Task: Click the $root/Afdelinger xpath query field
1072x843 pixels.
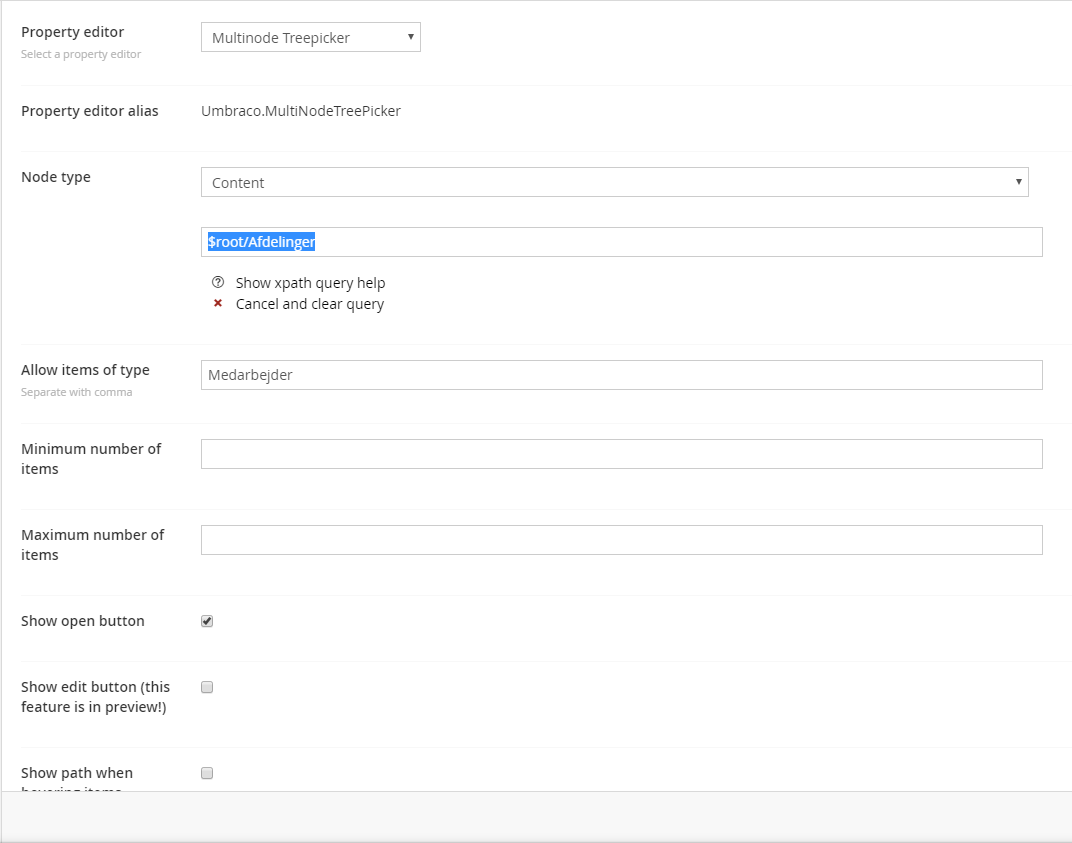Action: tap(621, 242)
